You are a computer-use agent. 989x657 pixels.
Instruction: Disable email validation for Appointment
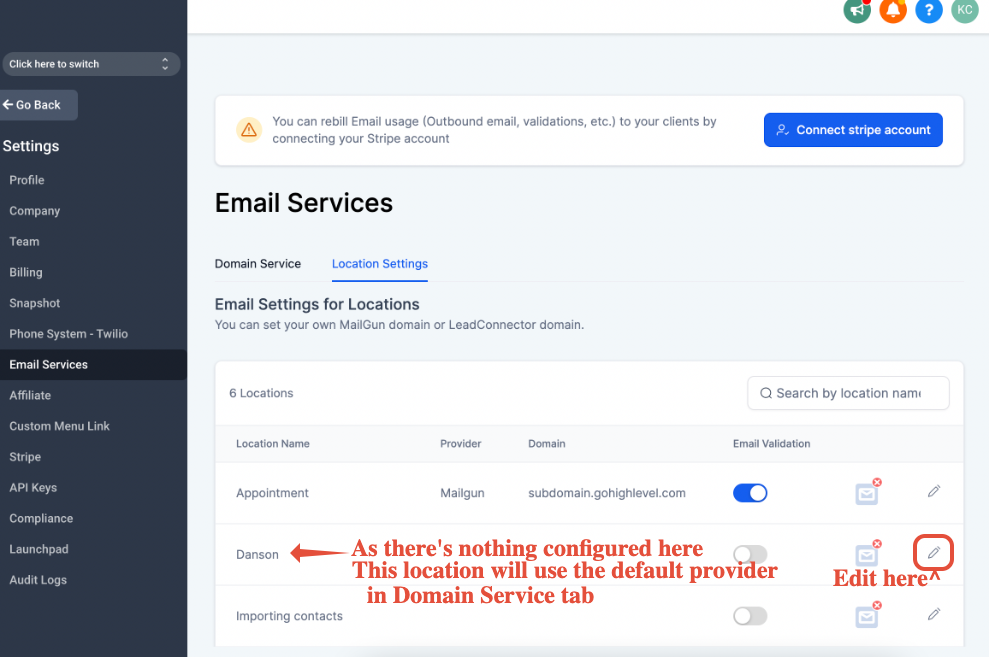[750, 493]
